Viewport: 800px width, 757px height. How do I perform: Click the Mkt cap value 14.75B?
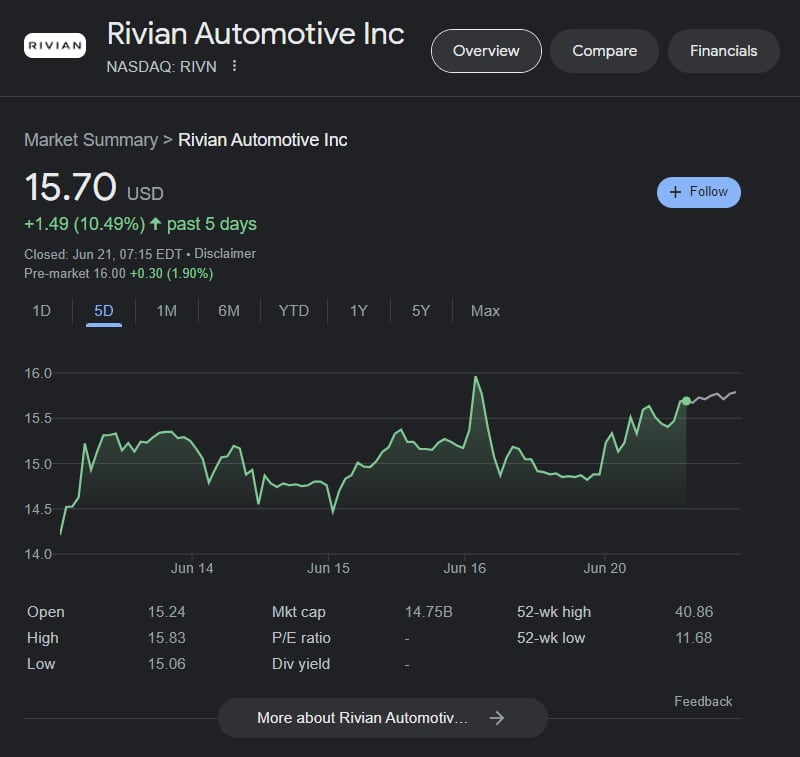coord(429,612)
